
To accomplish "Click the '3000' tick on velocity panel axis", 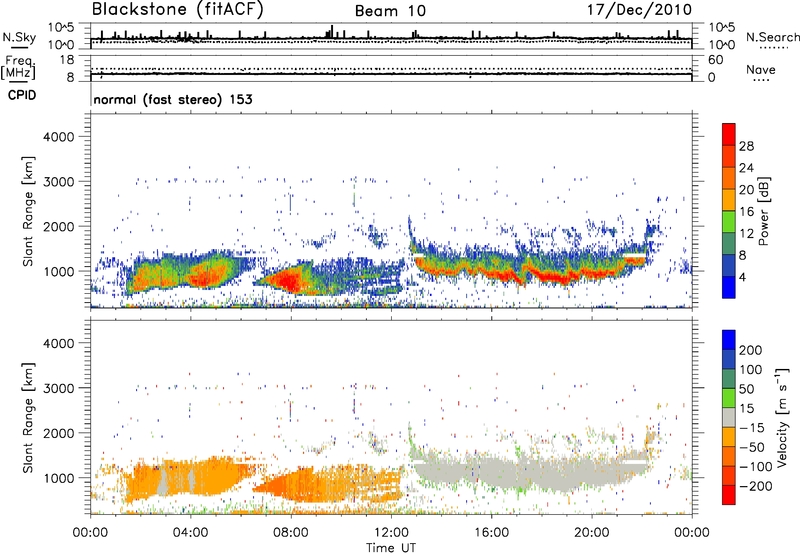I will click(58, 388).
